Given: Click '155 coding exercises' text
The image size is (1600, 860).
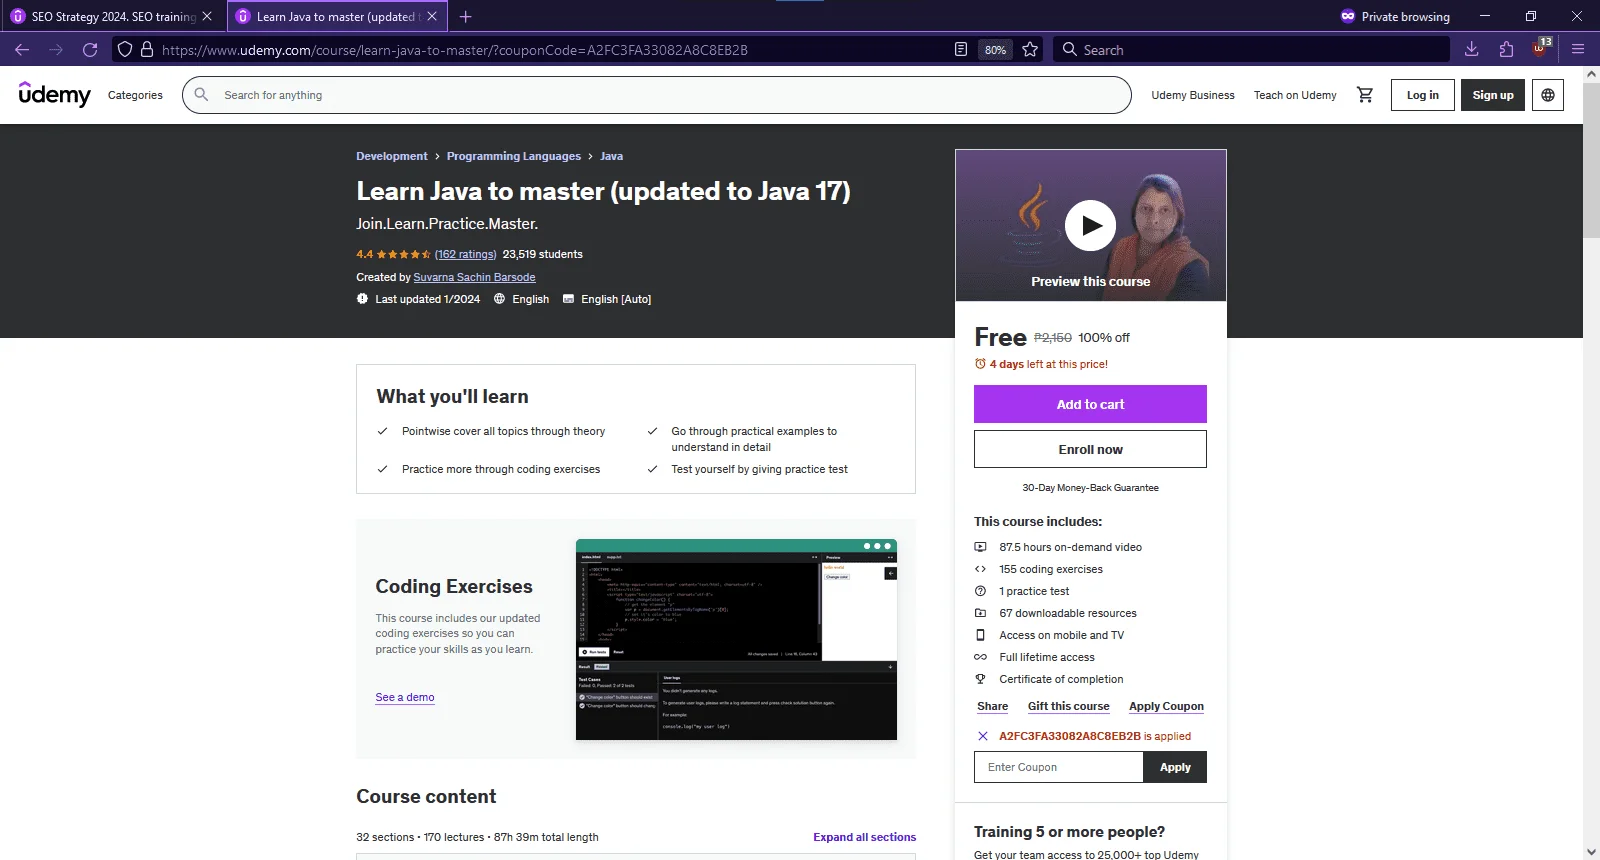Looking at the screenshot, I should (1051, 569).
